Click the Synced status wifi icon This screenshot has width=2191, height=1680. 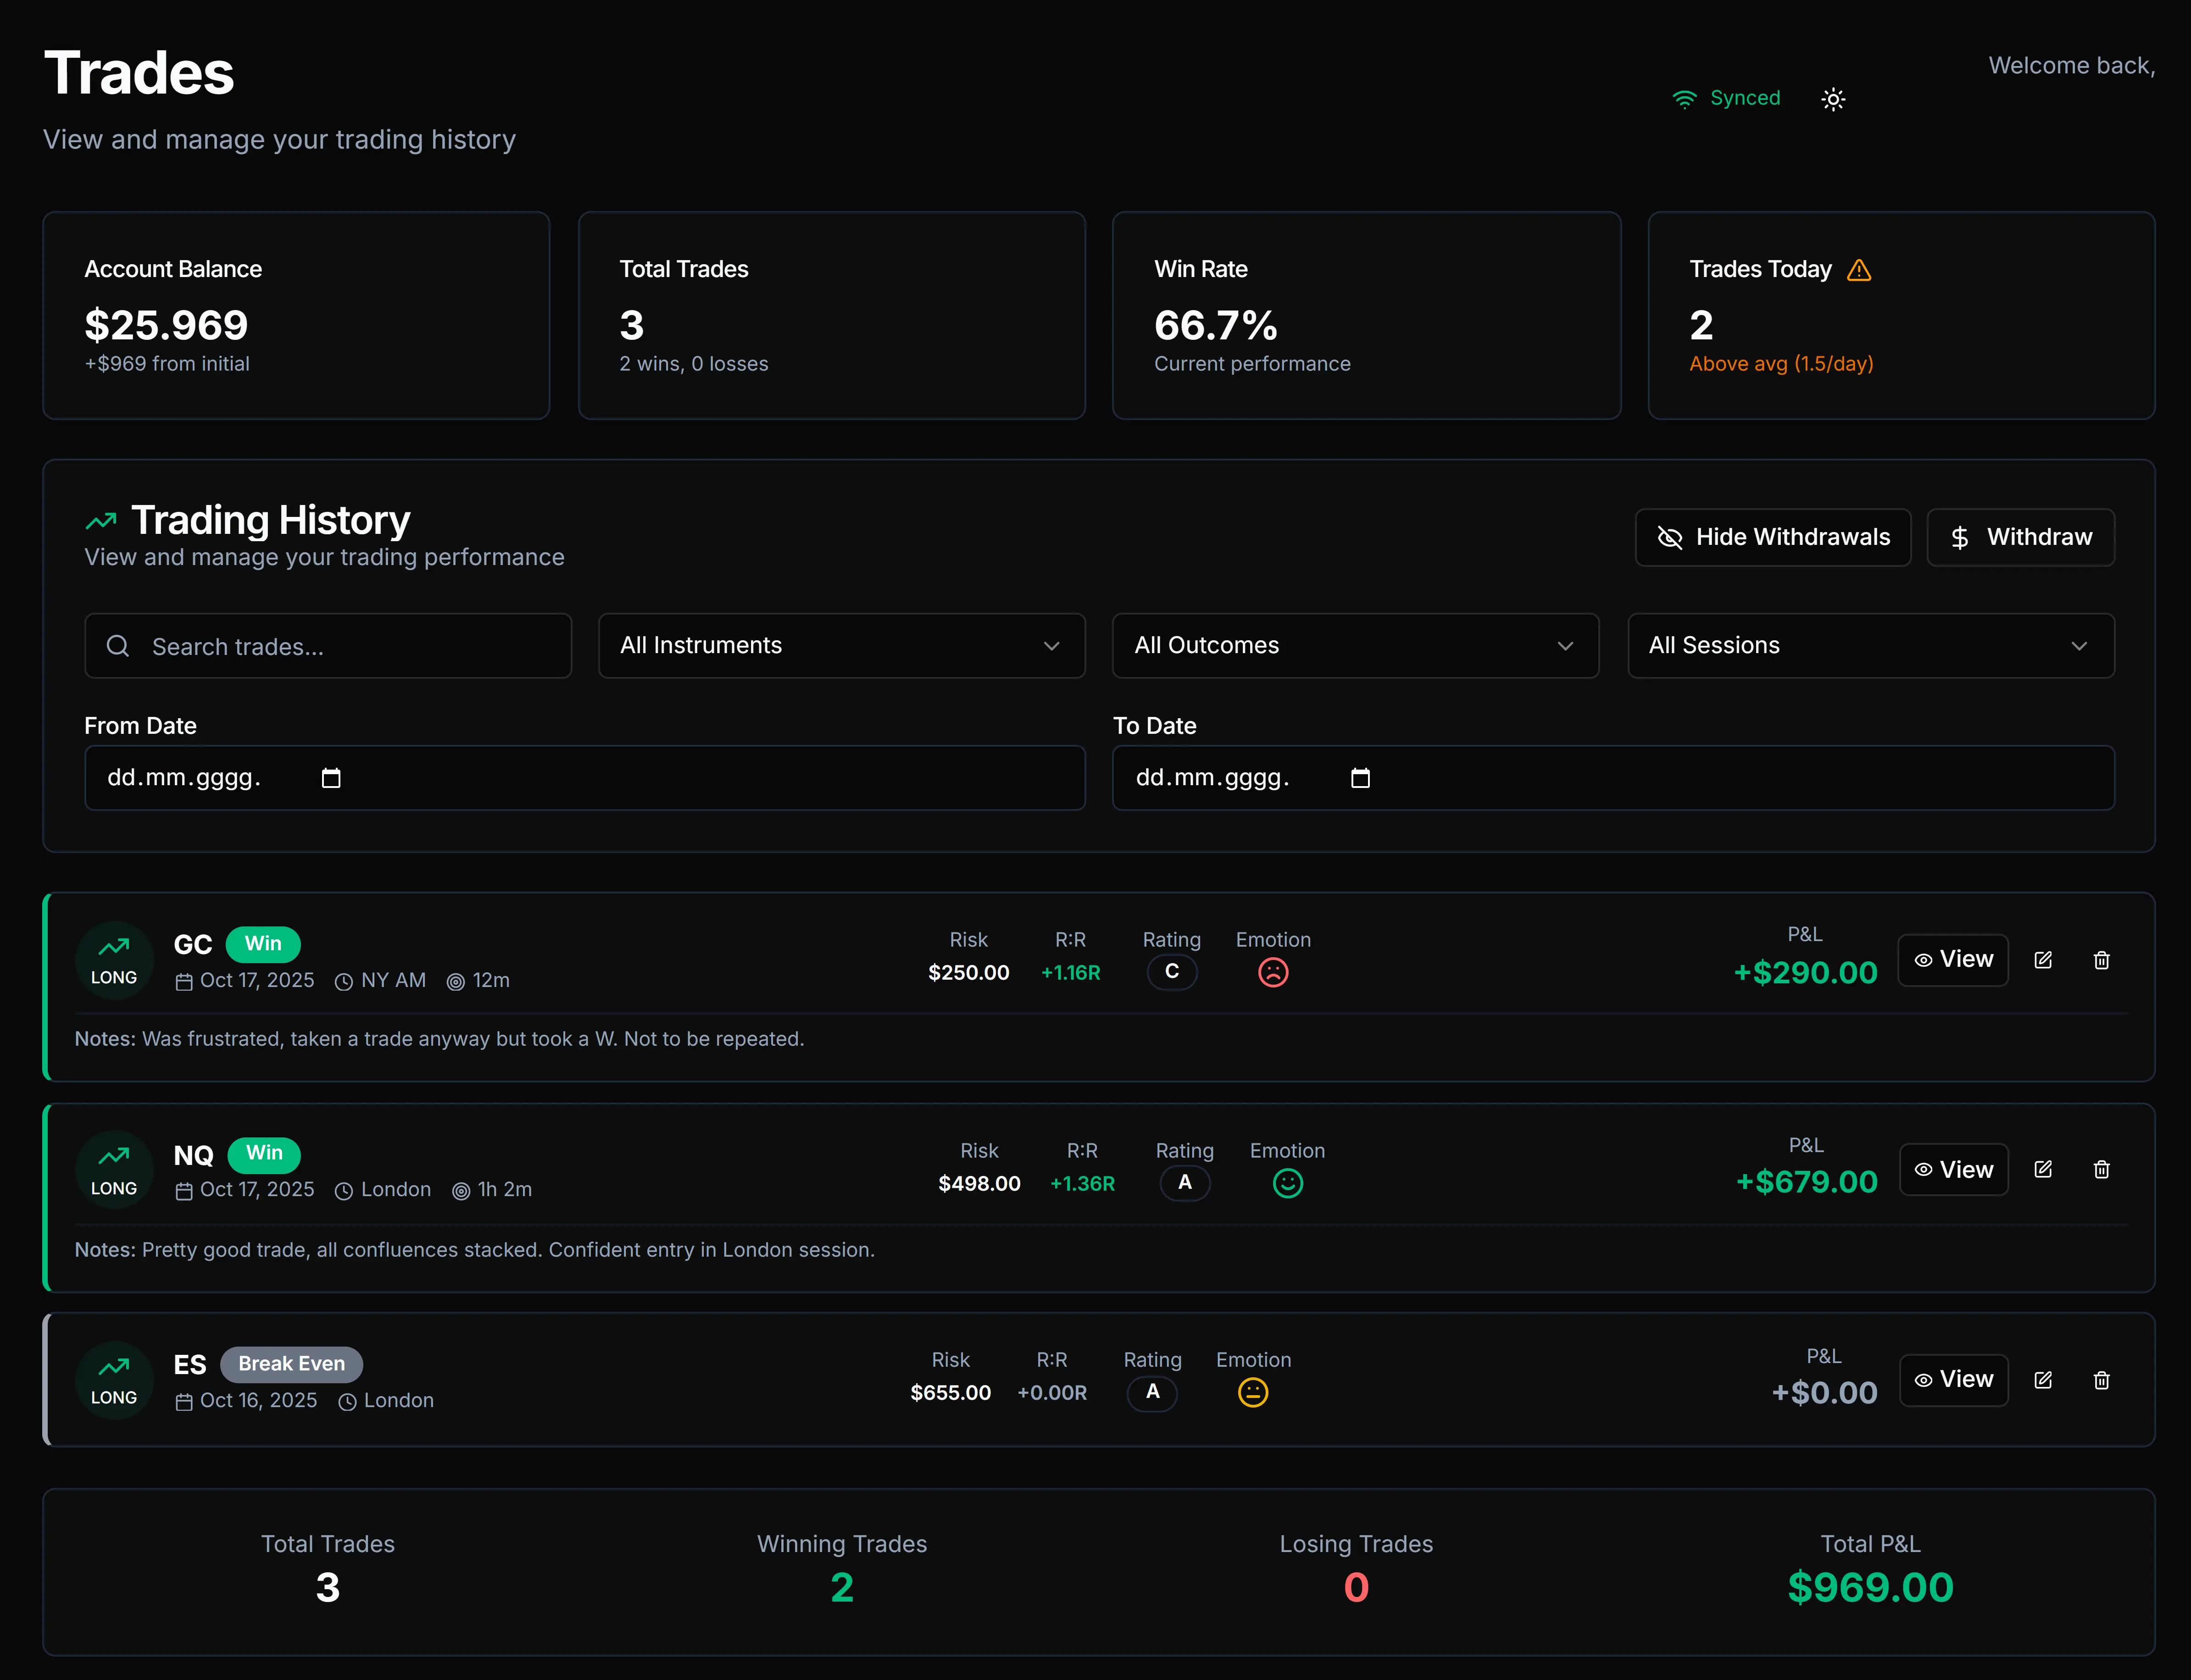1686,98
